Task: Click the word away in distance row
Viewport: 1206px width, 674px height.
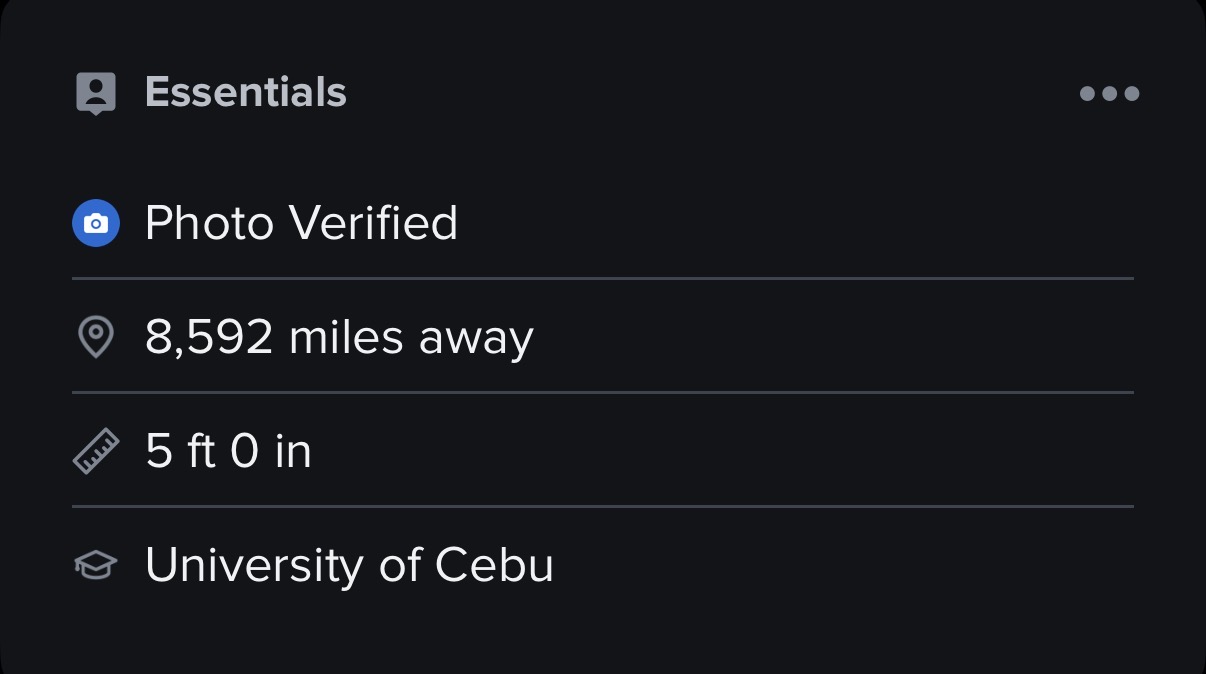Action: [476, 338]
